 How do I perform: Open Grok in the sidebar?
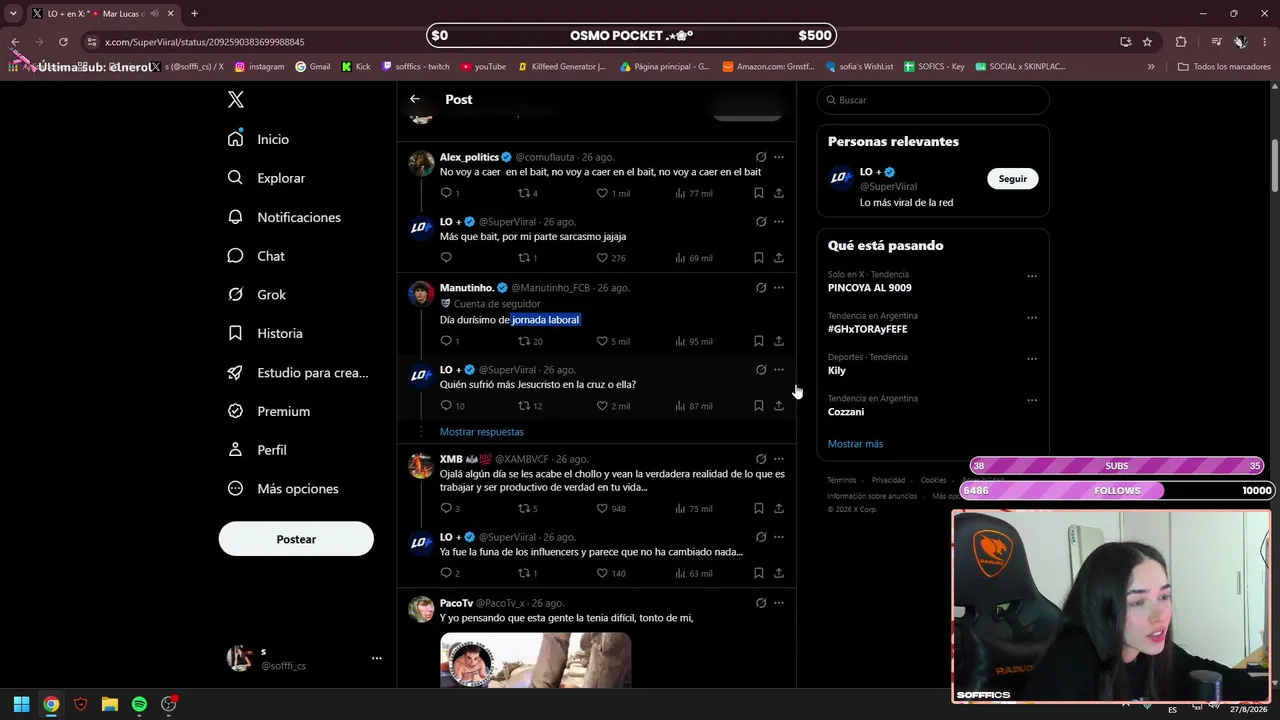[x=258, y=295]
